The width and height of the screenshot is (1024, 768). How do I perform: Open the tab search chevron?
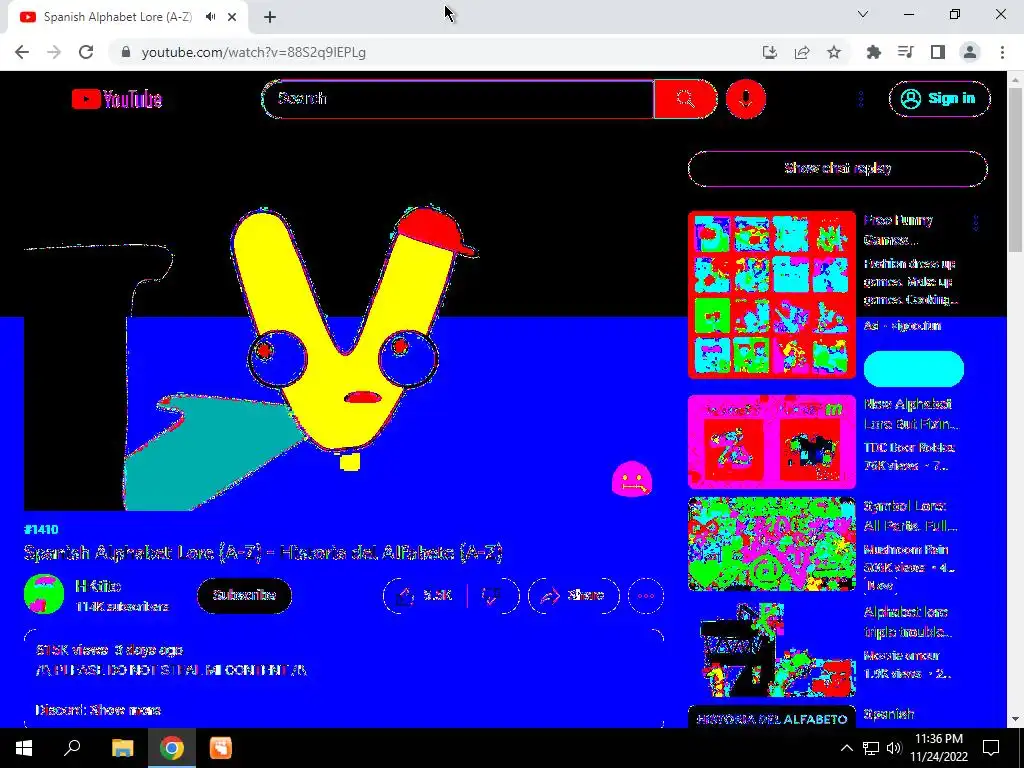click(863, 14)
